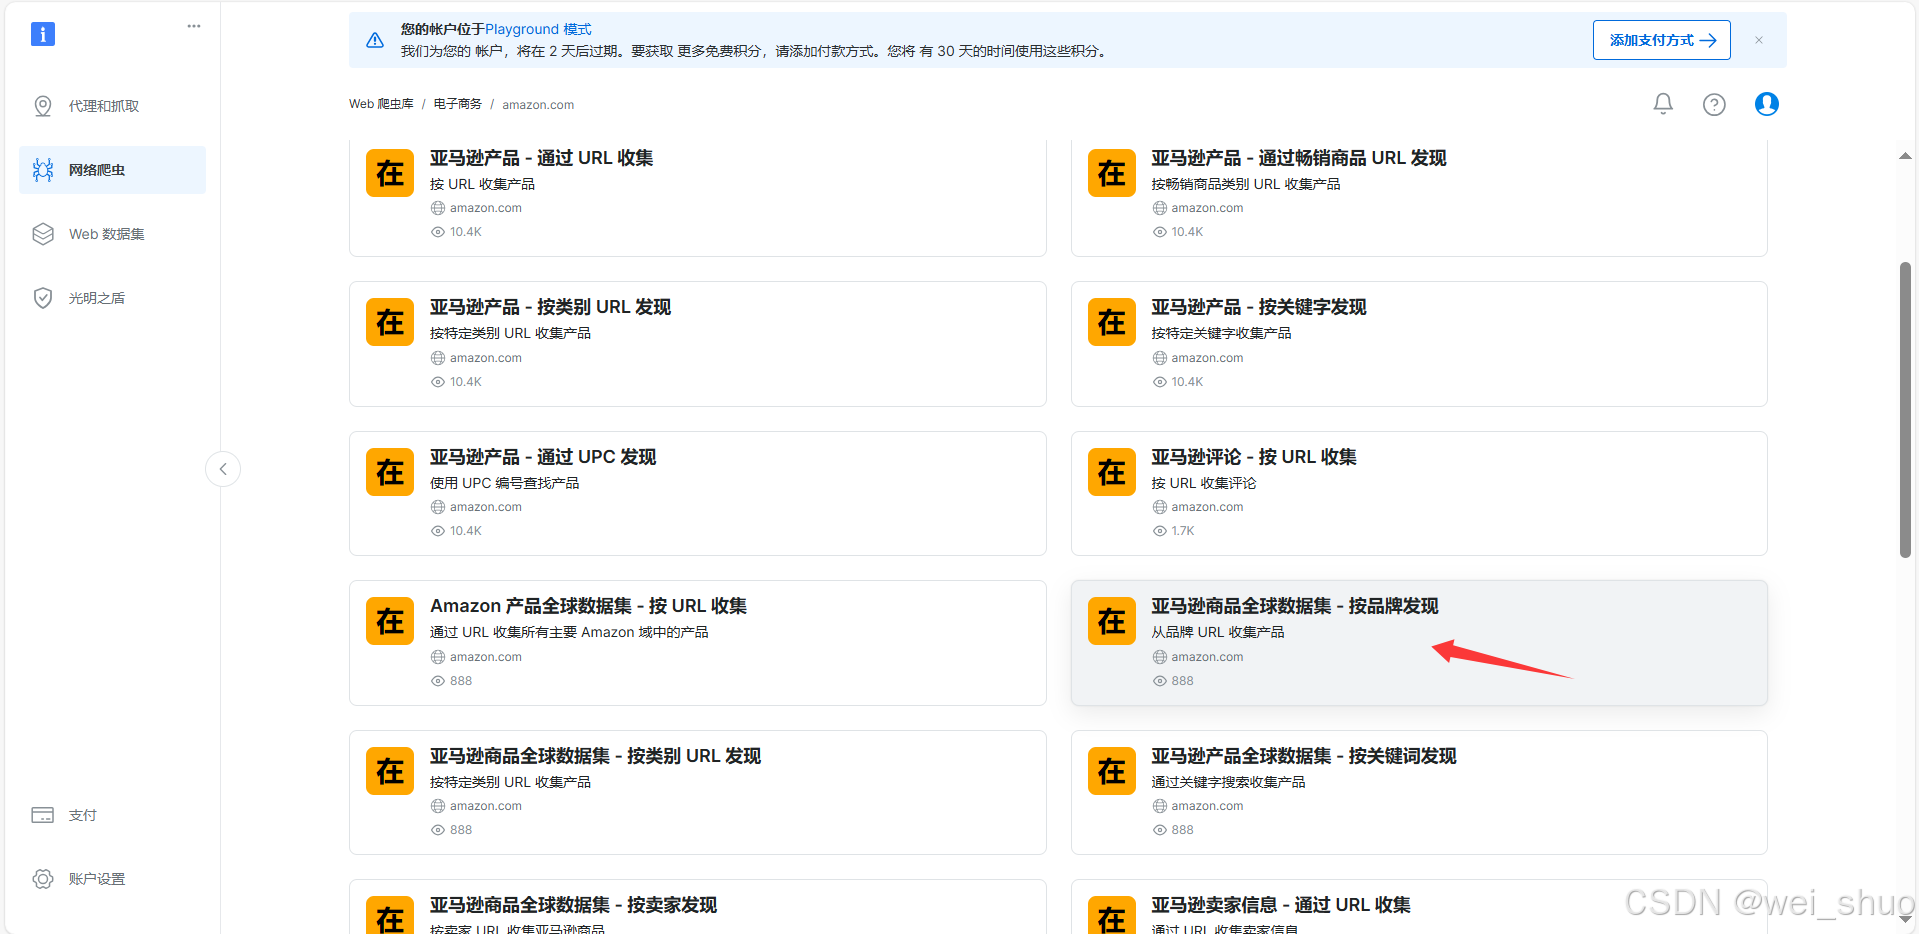This screenshot has height=934, width=1919.
Task: Click orange icon of 通过 UPC 发现 card
Action: pyautogui.click(x=390, y=472)
